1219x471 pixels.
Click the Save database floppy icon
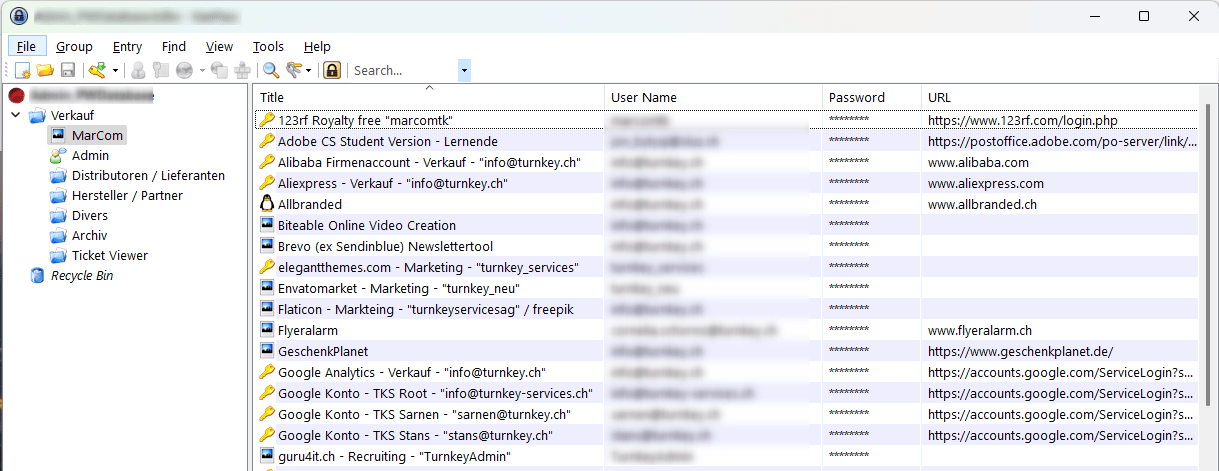tap(68, 70)
